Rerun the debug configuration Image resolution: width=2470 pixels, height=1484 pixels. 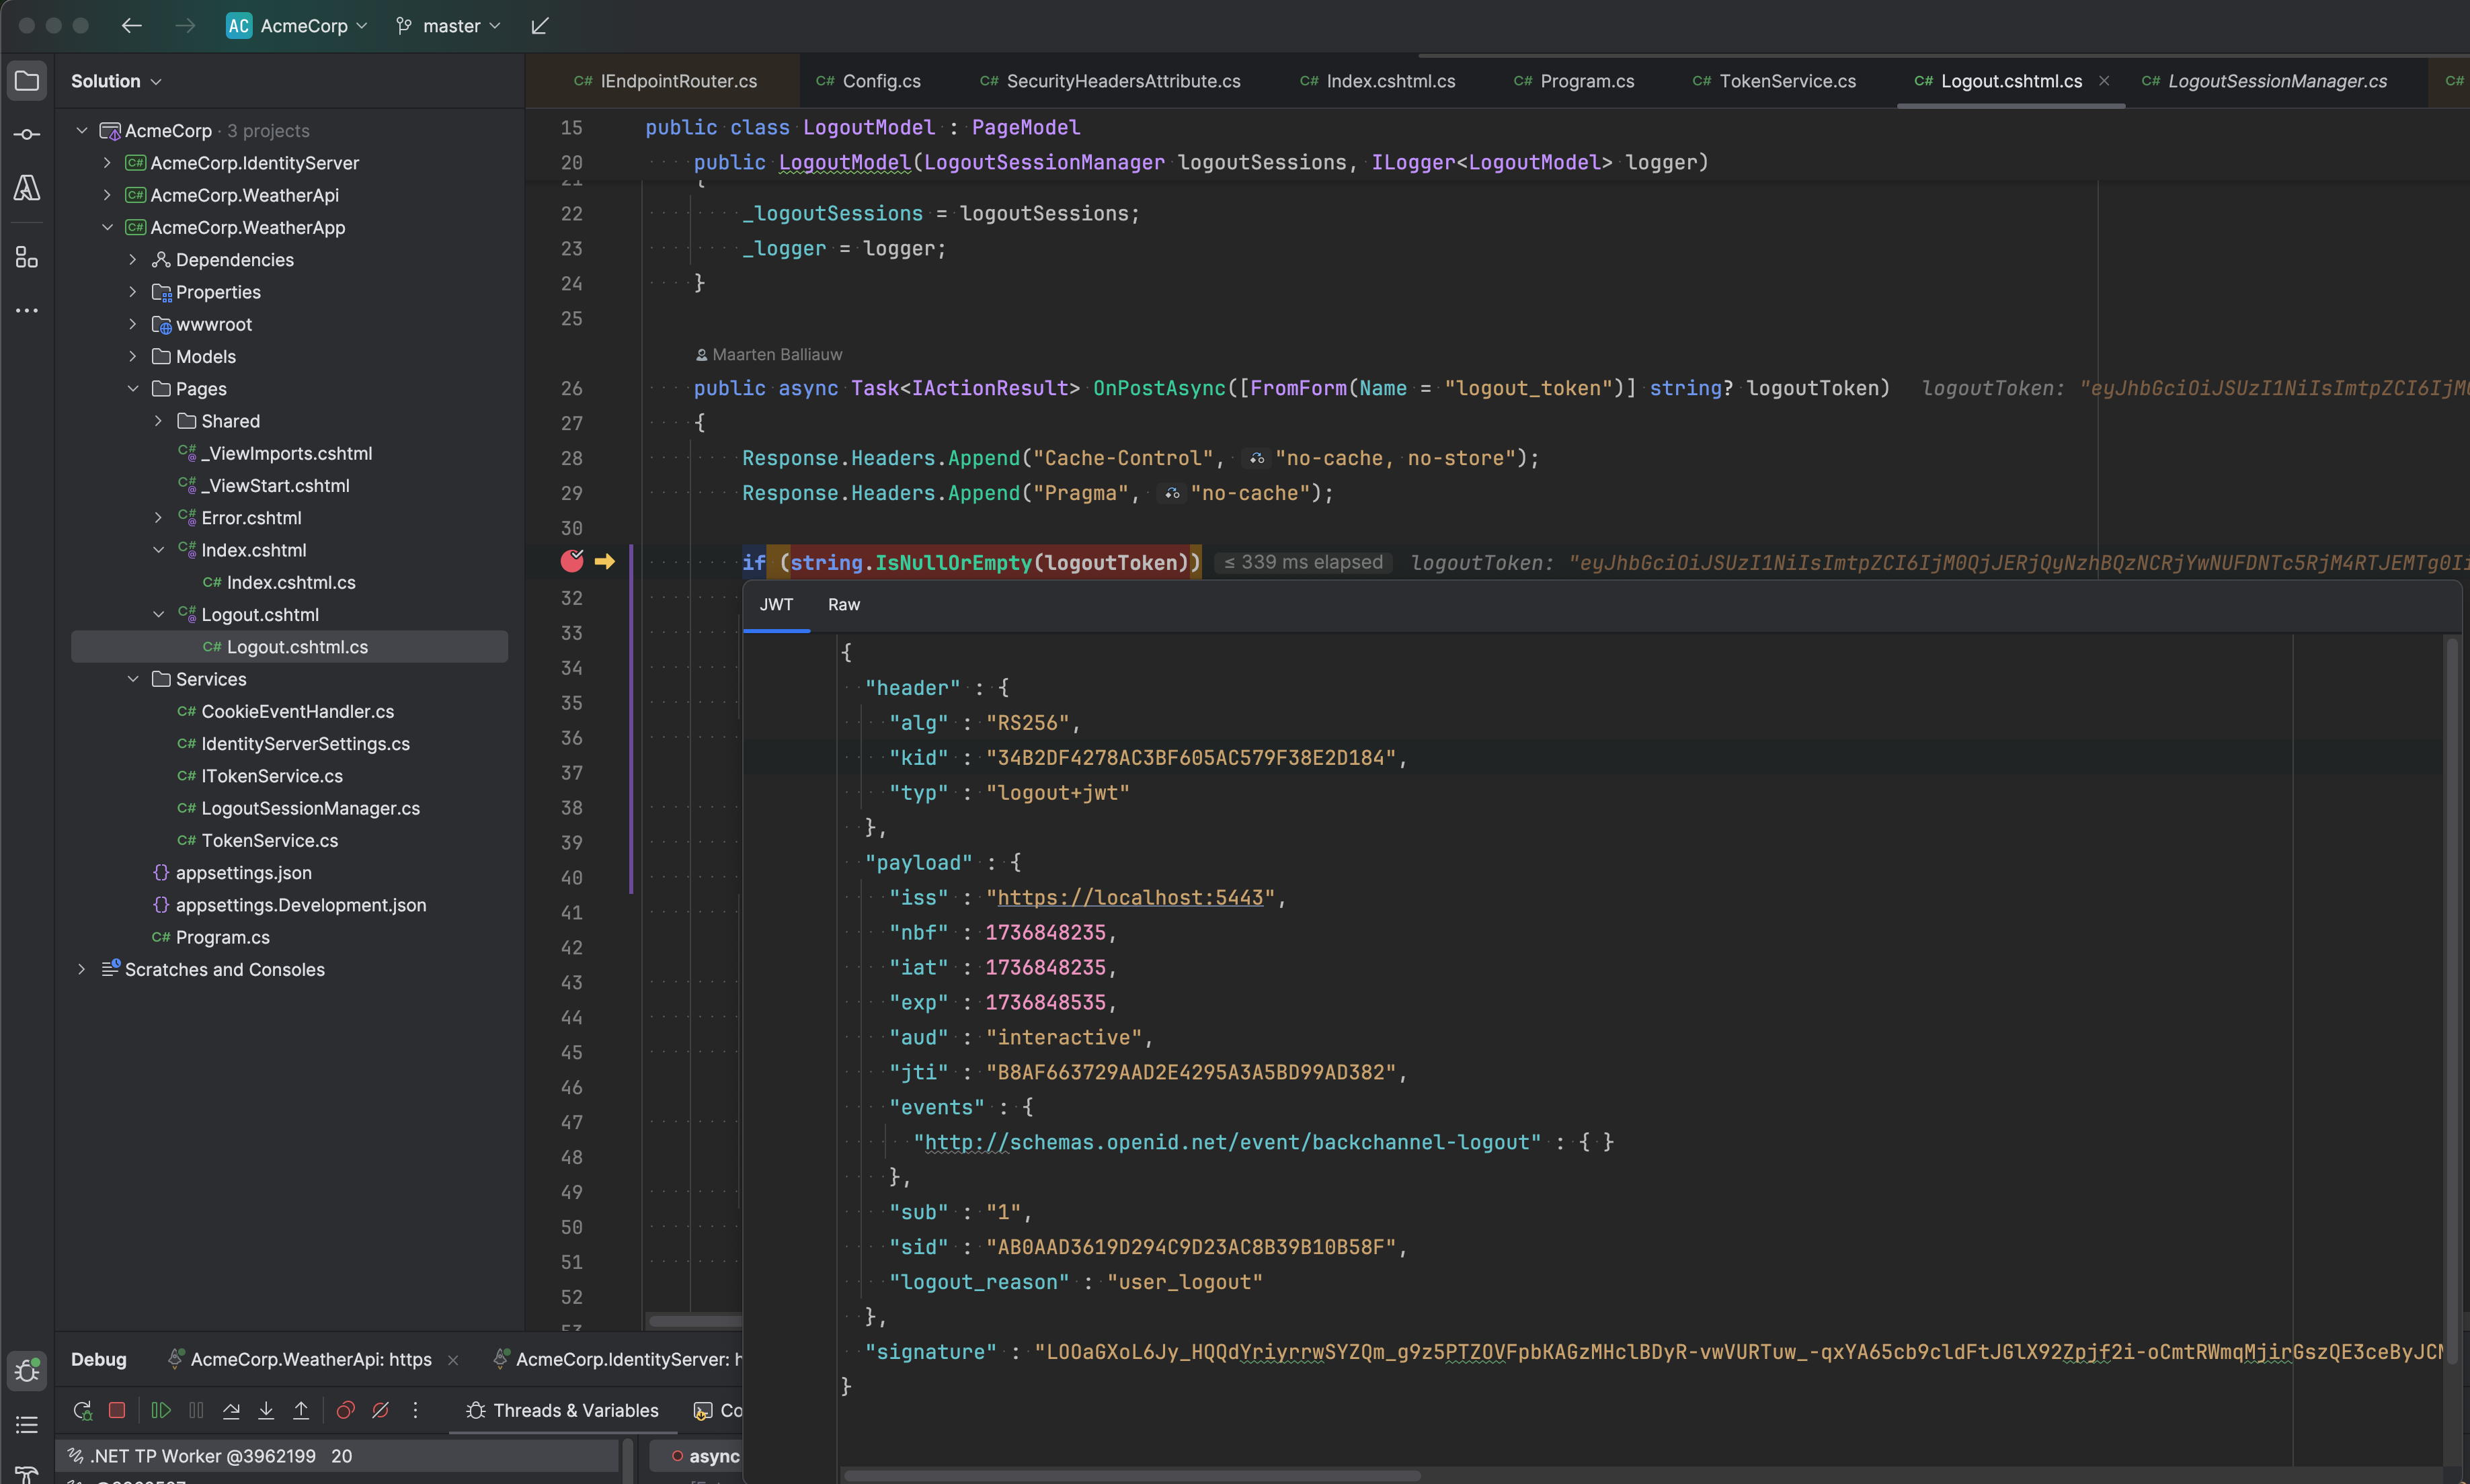click(82, 1410)
